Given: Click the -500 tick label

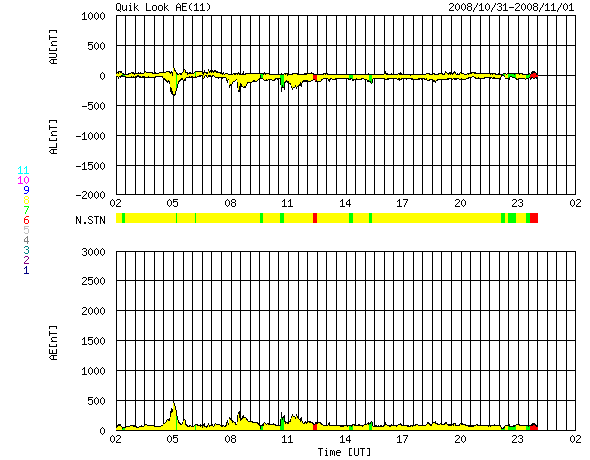Looking at the screenshot, I should point(94,106).
